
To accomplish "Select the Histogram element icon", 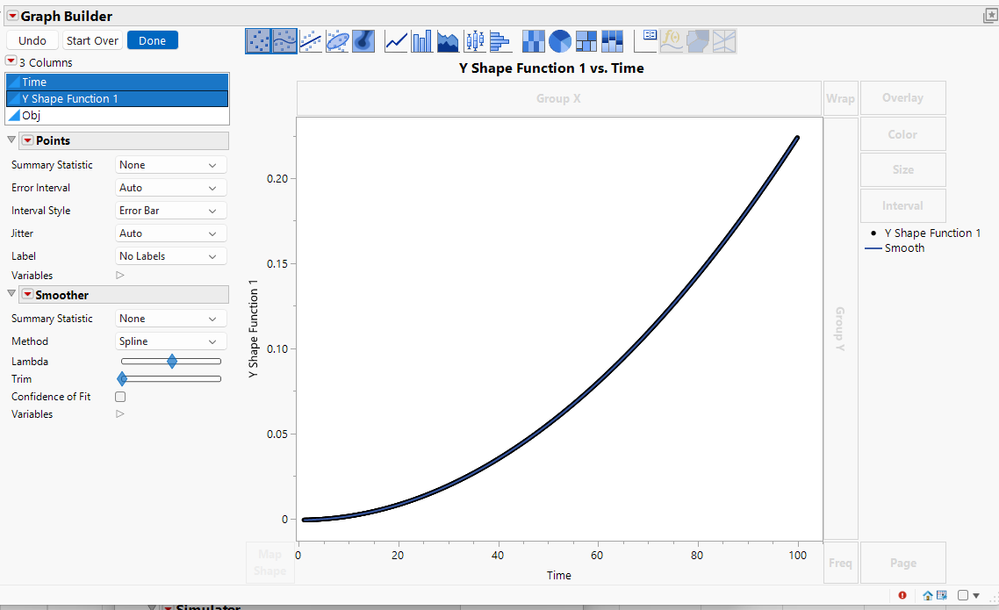I will [500, 41].
